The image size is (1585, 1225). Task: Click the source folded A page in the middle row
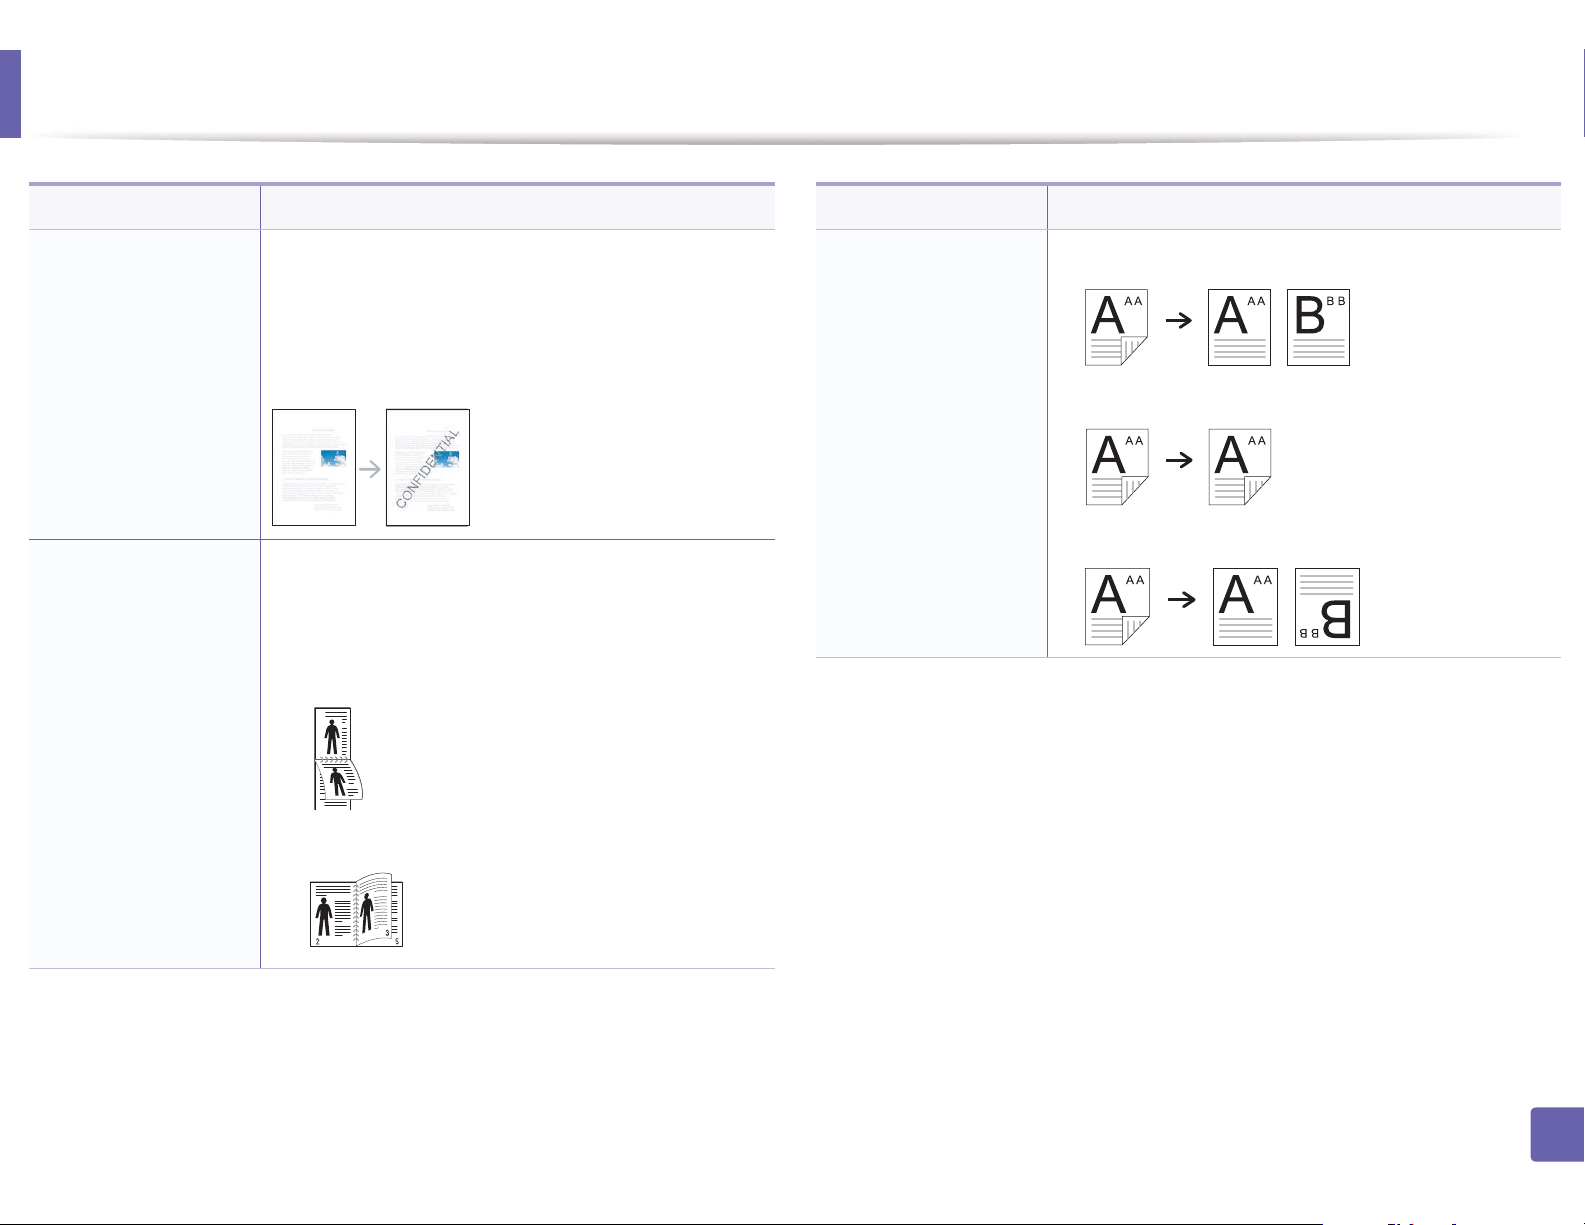pyautogui.click(x=1116, y=466)
